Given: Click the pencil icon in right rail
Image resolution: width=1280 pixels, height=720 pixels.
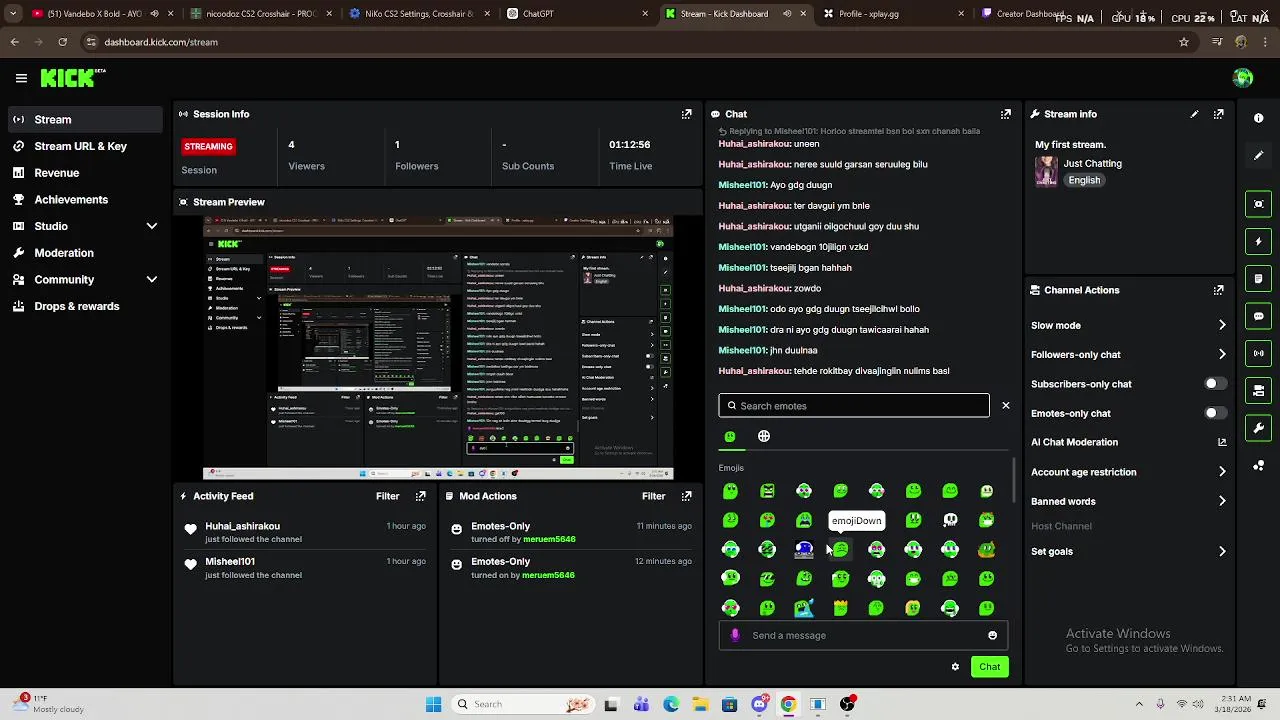Looking at the screenshot, I should (x=1259, y=155).
